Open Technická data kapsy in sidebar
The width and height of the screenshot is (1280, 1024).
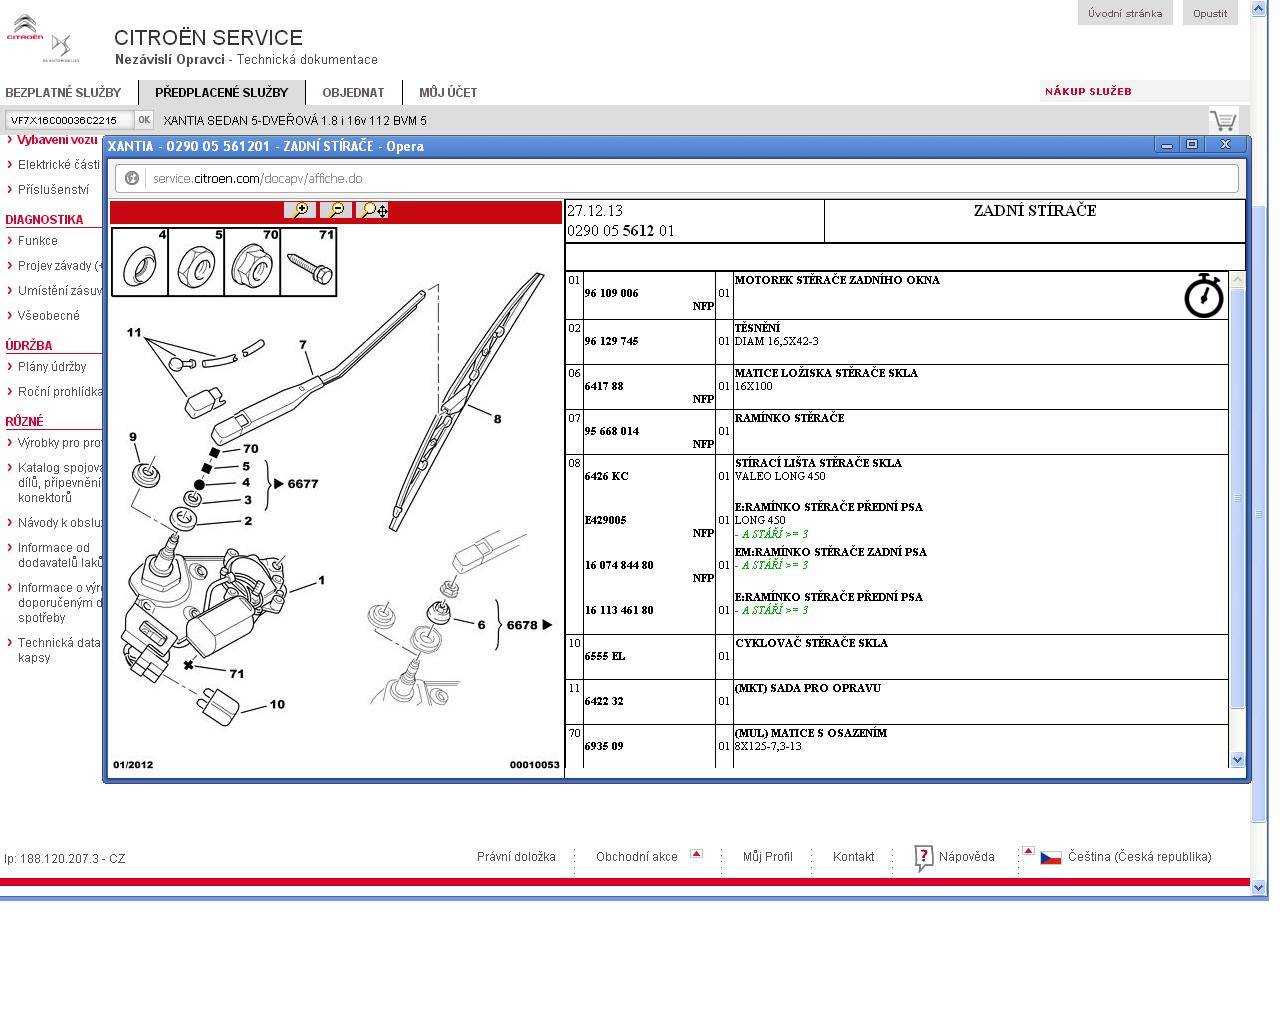click(58, 650)
